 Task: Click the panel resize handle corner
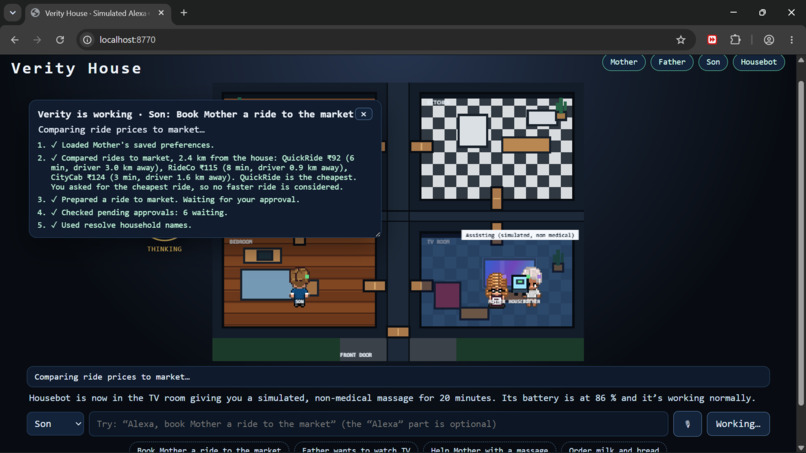pyautogui.click(x=378, y=234)
